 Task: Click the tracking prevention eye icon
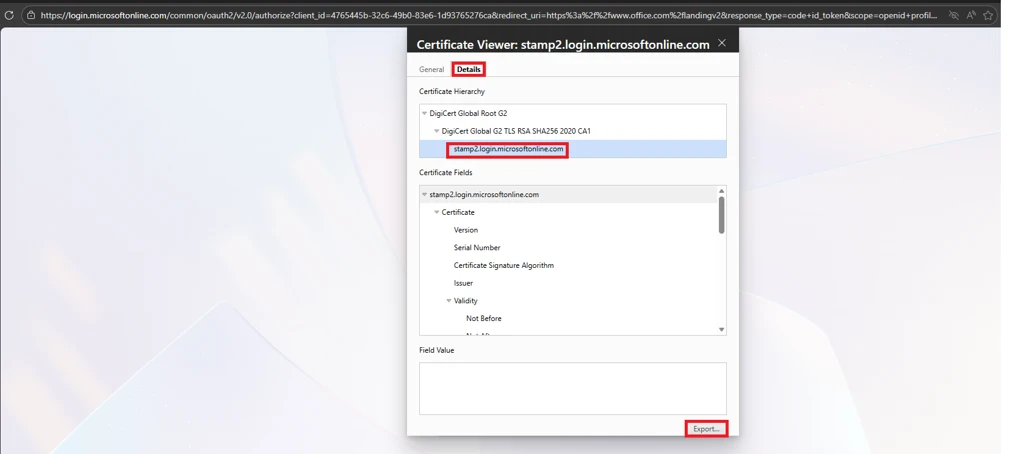pyautogui.click(x=953, y=15)
